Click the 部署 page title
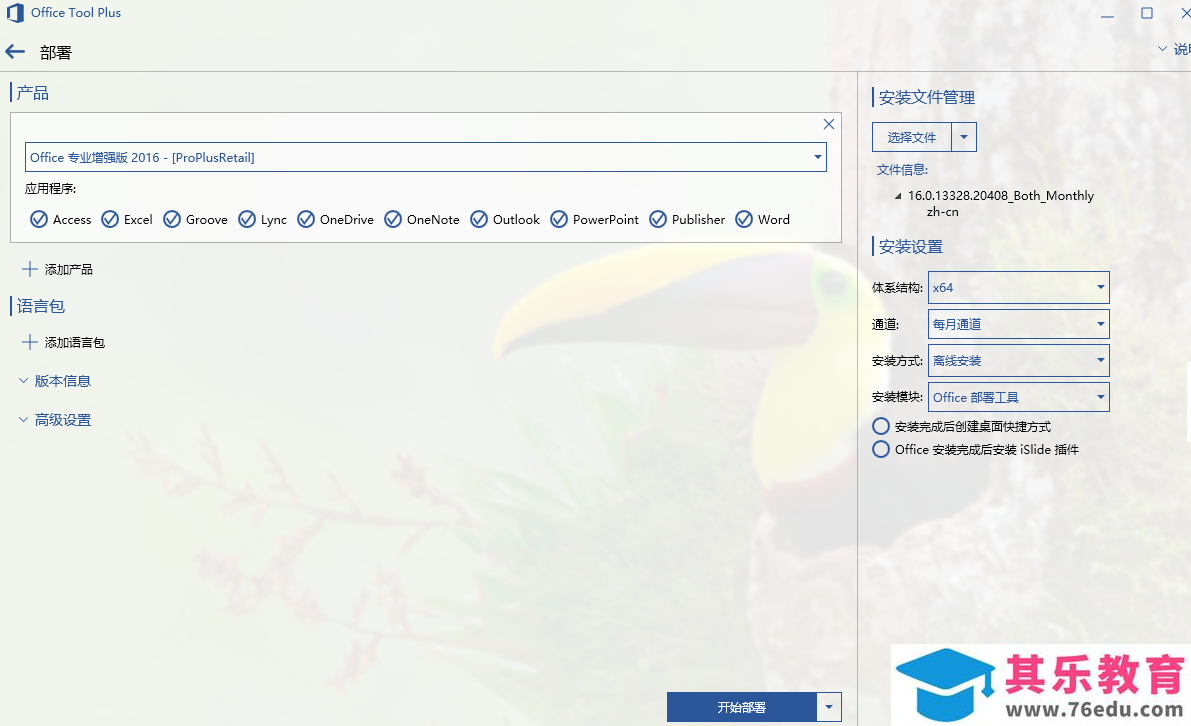Viewport: 1191px width, 726px height. click(55, 52)
